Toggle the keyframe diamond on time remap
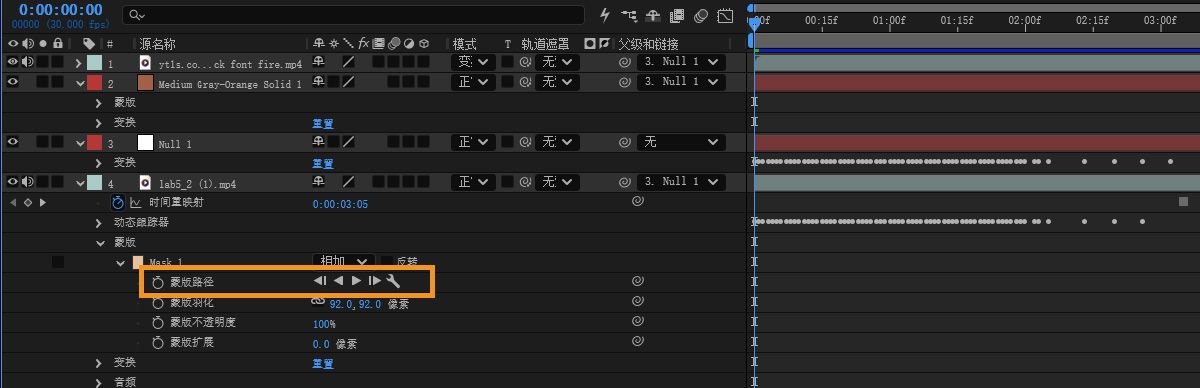 (27, 202)
